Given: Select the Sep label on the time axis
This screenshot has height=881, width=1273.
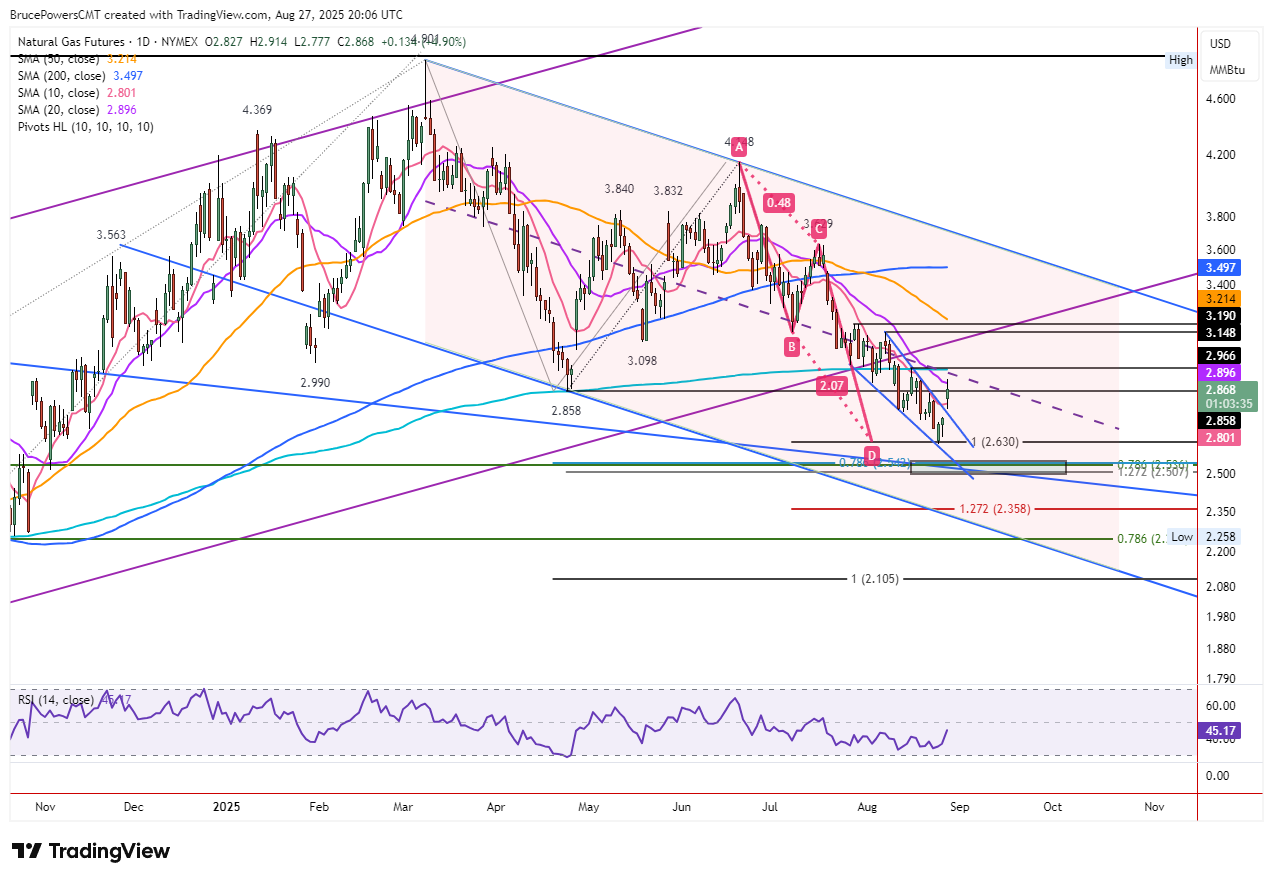Looking at the screenshot, I should [960, 806].
